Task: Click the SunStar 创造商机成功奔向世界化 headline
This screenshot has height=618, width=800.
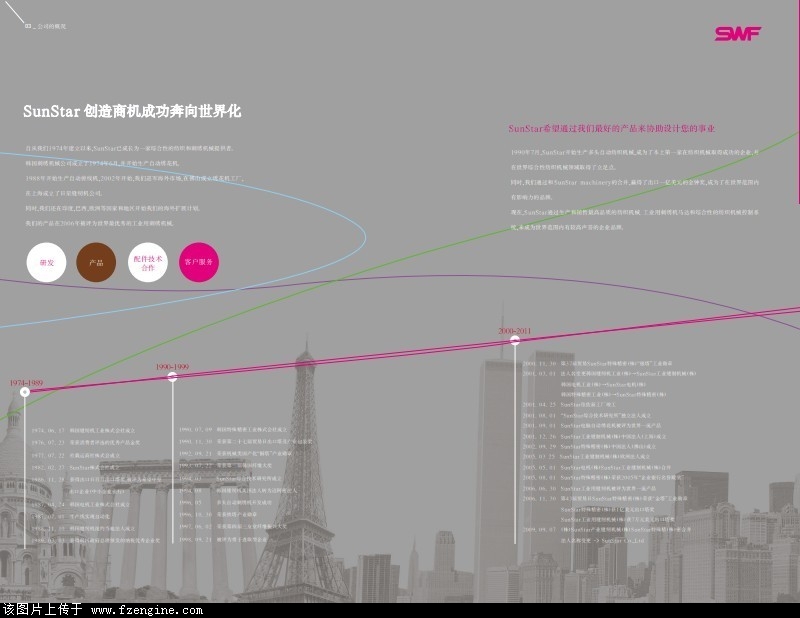Action: (x=132, y=112)
